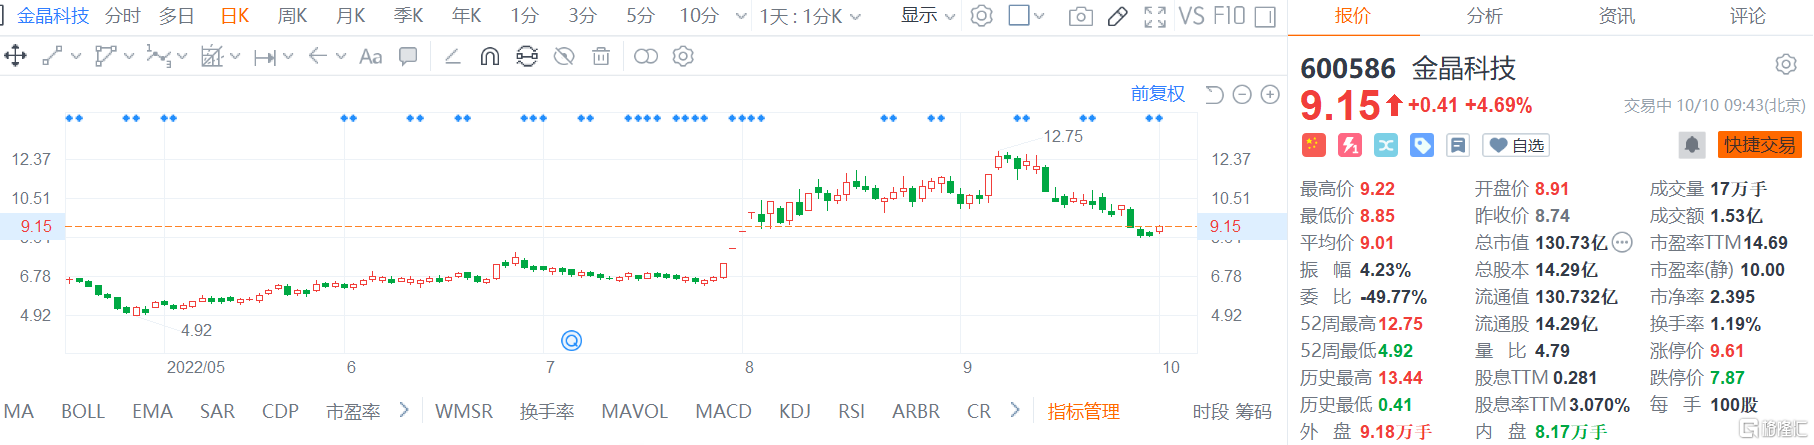Select the polygon shape drawing tool
This screenshot has height=445, width=1814.
click(105, 56)
